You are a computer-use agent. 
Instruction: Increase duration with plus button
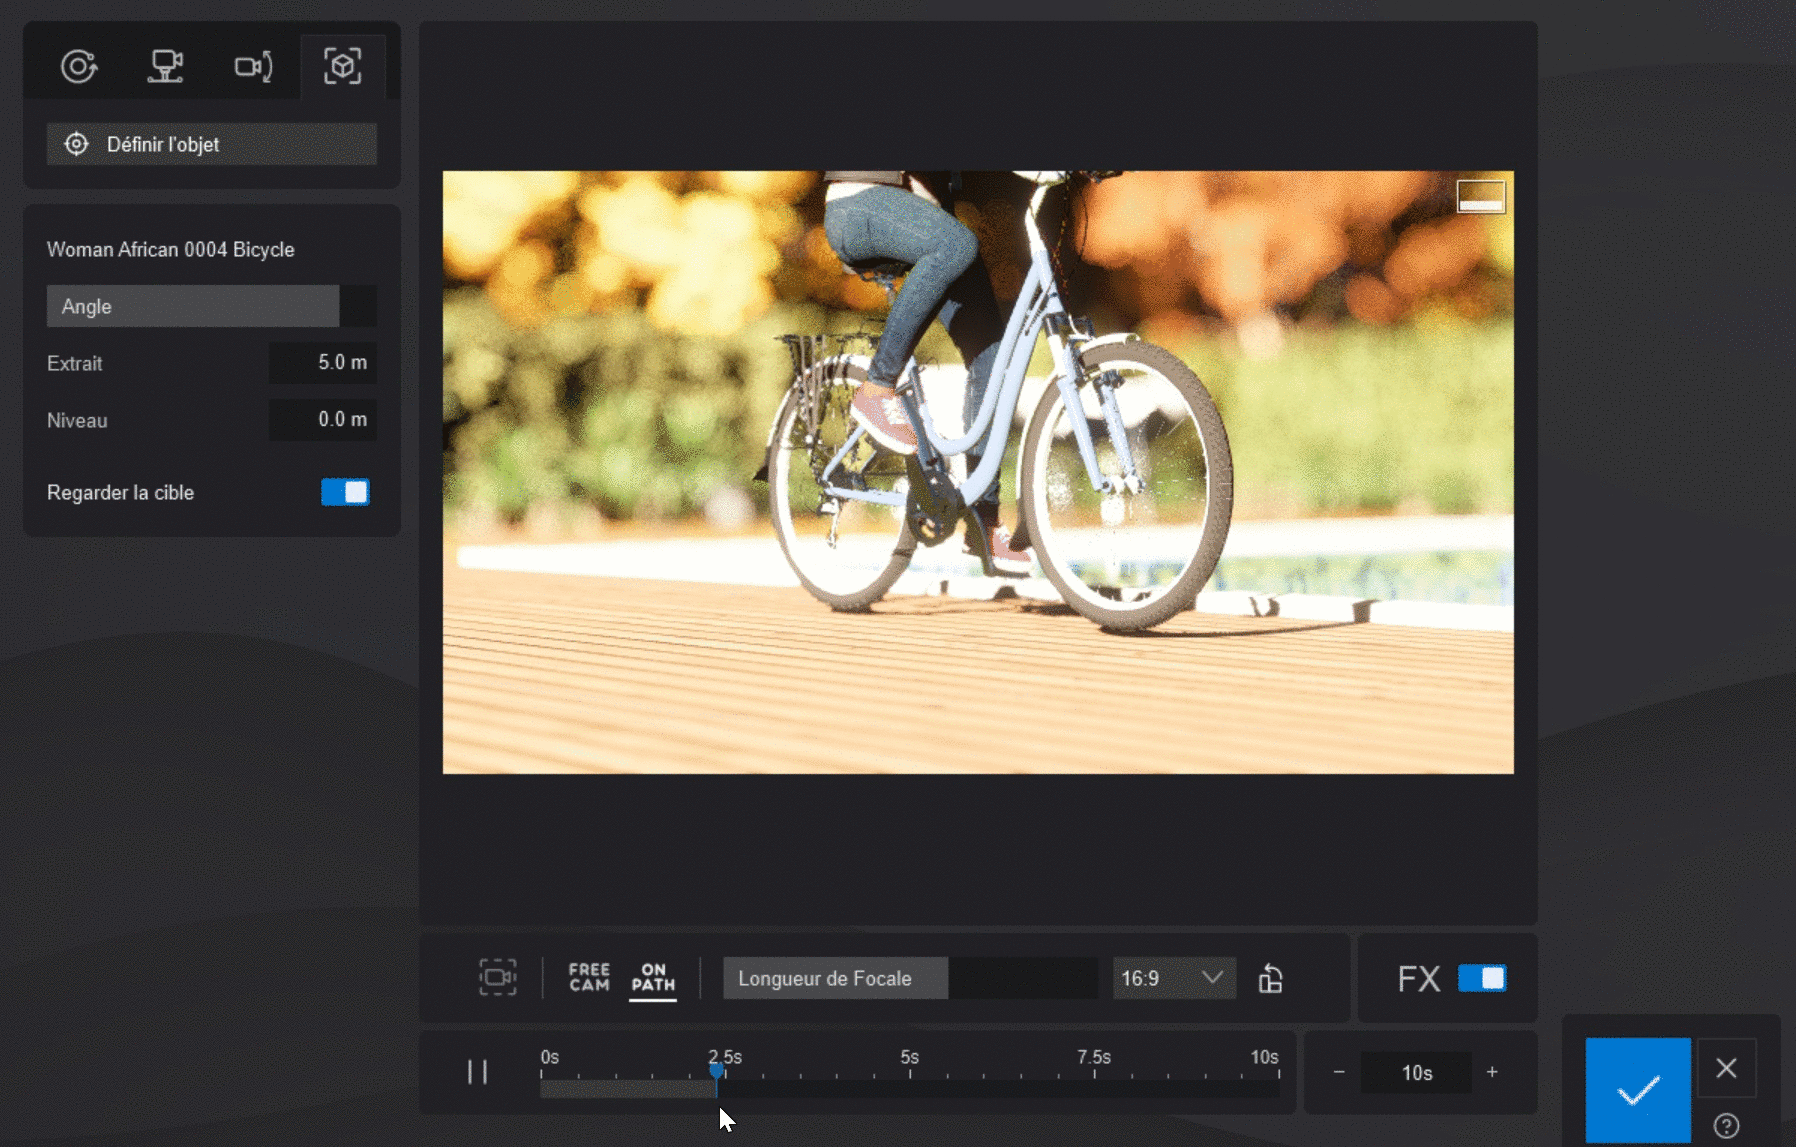(1492, 1072)
